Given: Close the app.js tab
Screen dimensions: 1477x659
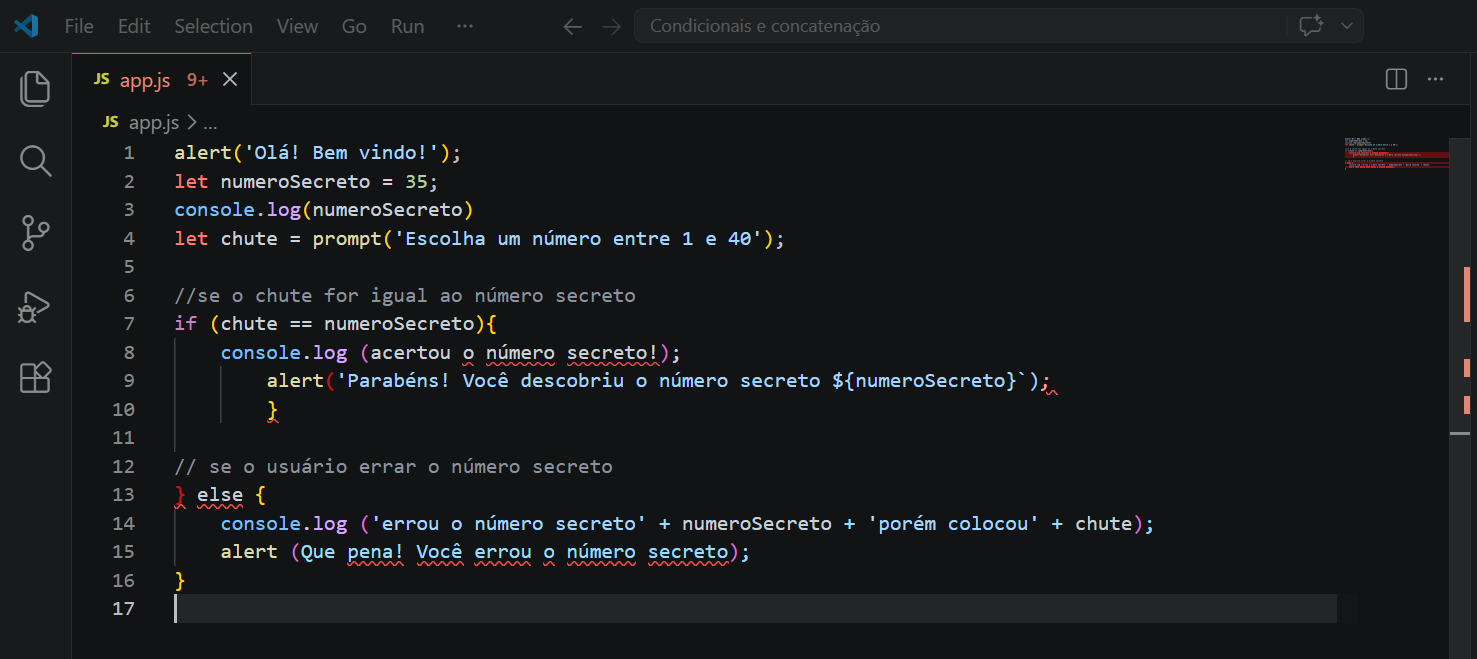Looking at the screenshot, I should pos(230,80).
